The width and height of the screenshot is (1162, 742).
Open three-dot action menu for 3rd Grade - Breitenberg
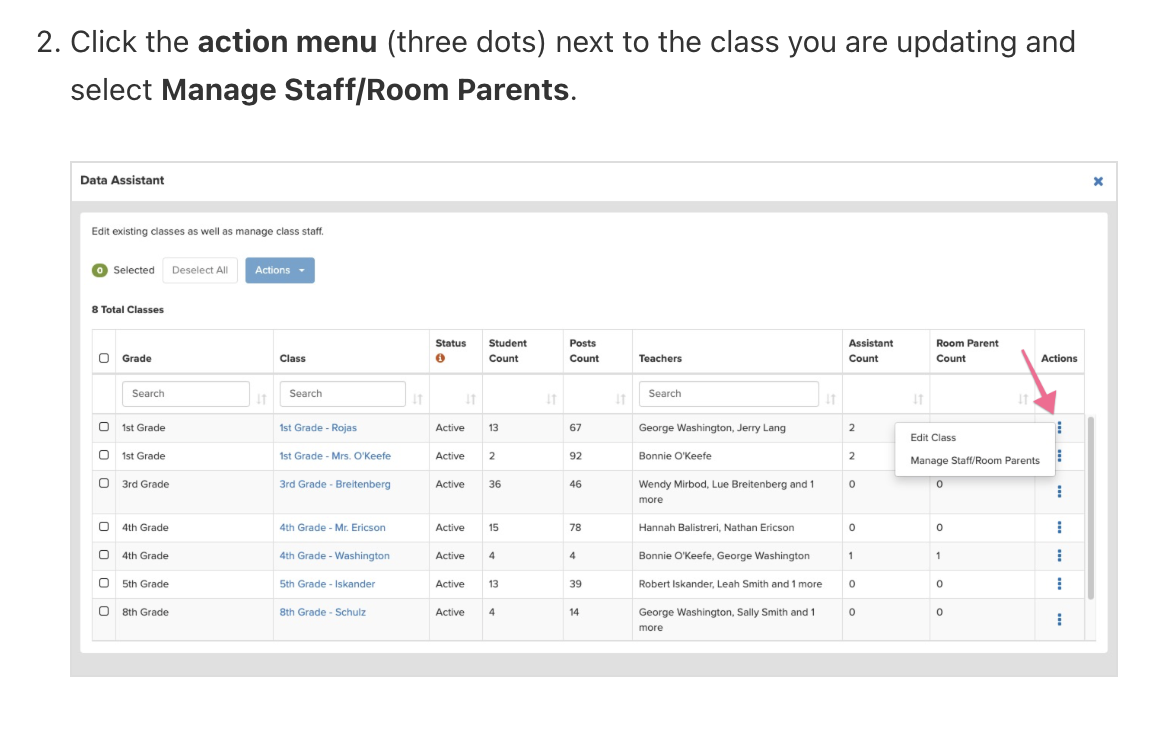click(x=1059, y=491)
